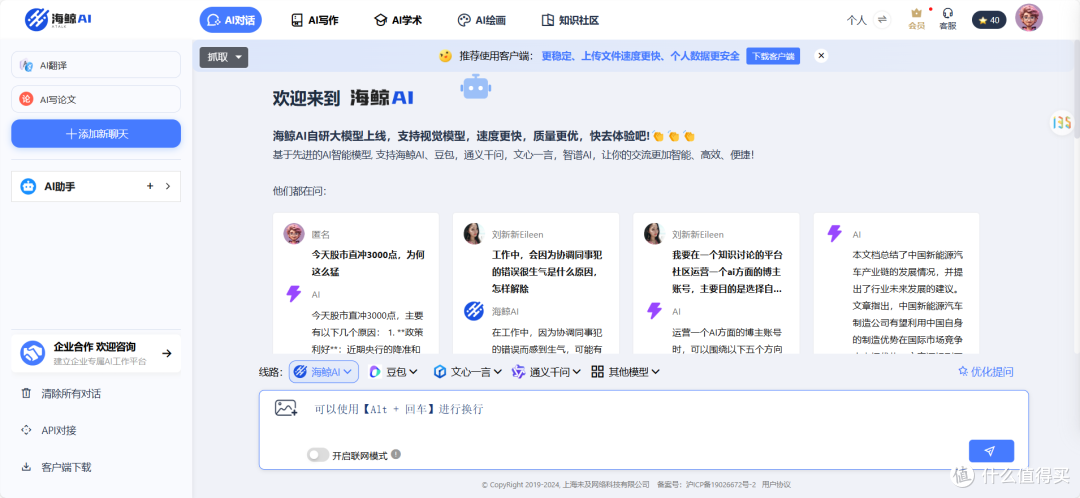The height and width of the screenshot is (498, 1080).
Task: Select the 海鲸AI model dropdown
Action: click(324, 372)
